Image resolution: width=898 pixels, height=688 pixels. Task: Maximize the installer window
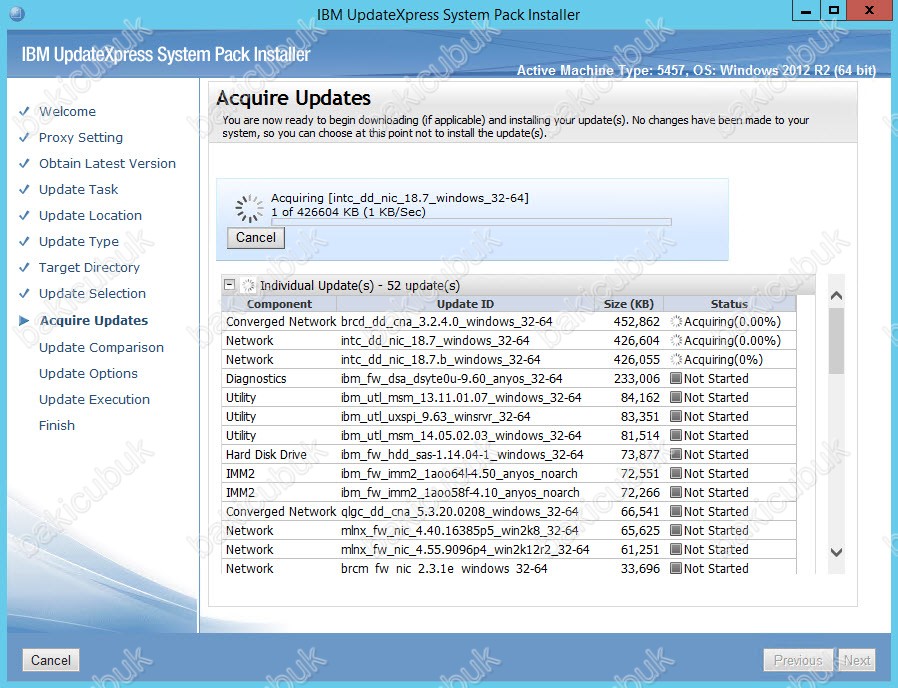pyautogui.click(x=834, y=10)
